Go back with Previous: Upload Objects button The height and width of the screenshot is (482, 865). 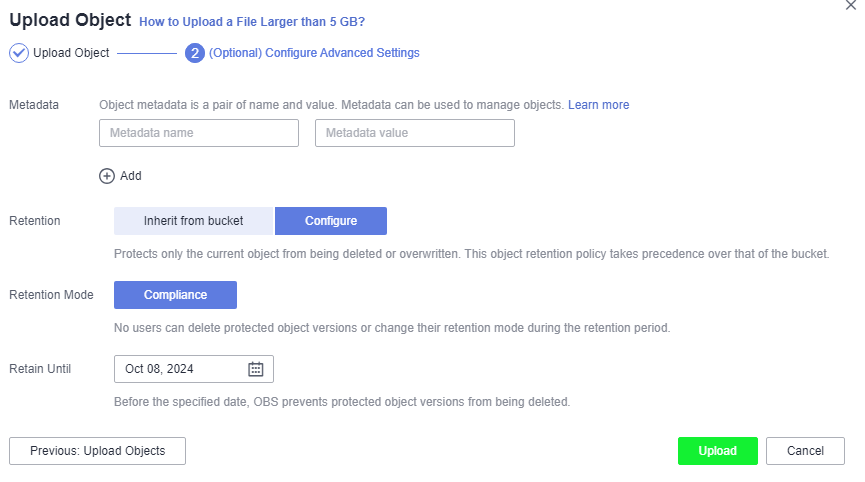97,451
